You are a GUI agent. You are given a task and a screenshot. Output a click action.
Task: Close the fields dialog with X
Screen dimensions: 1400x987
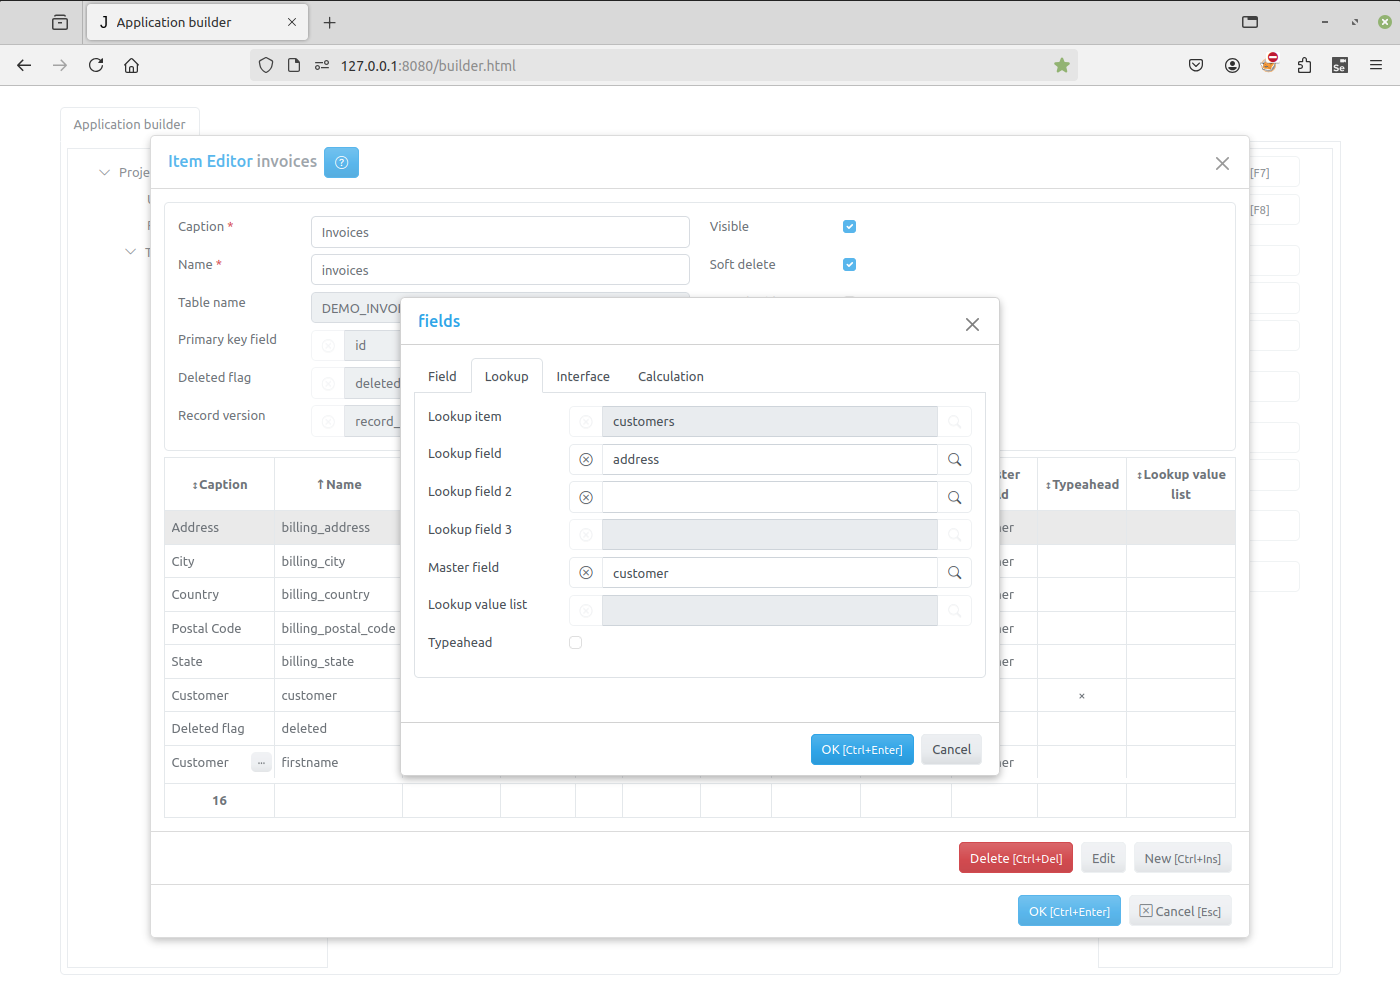click(x=972, y=325)
